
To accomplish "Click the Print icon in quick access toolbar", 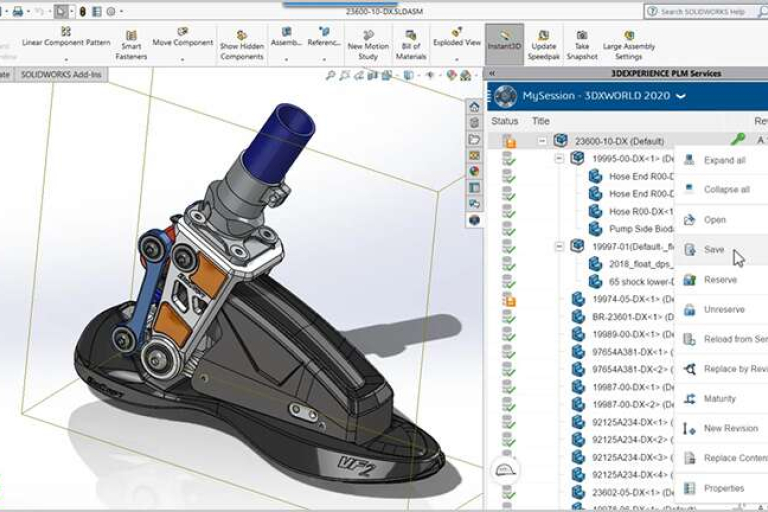I will coord(18,11).
